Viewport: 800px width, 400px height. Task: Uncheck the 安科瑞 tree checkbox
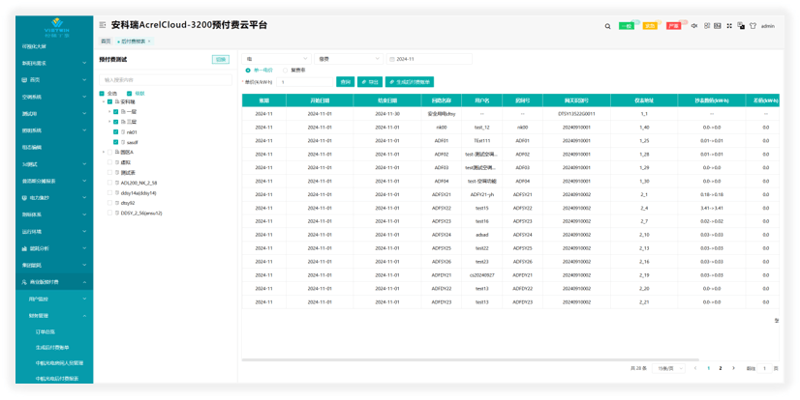[x=110, y=102]
